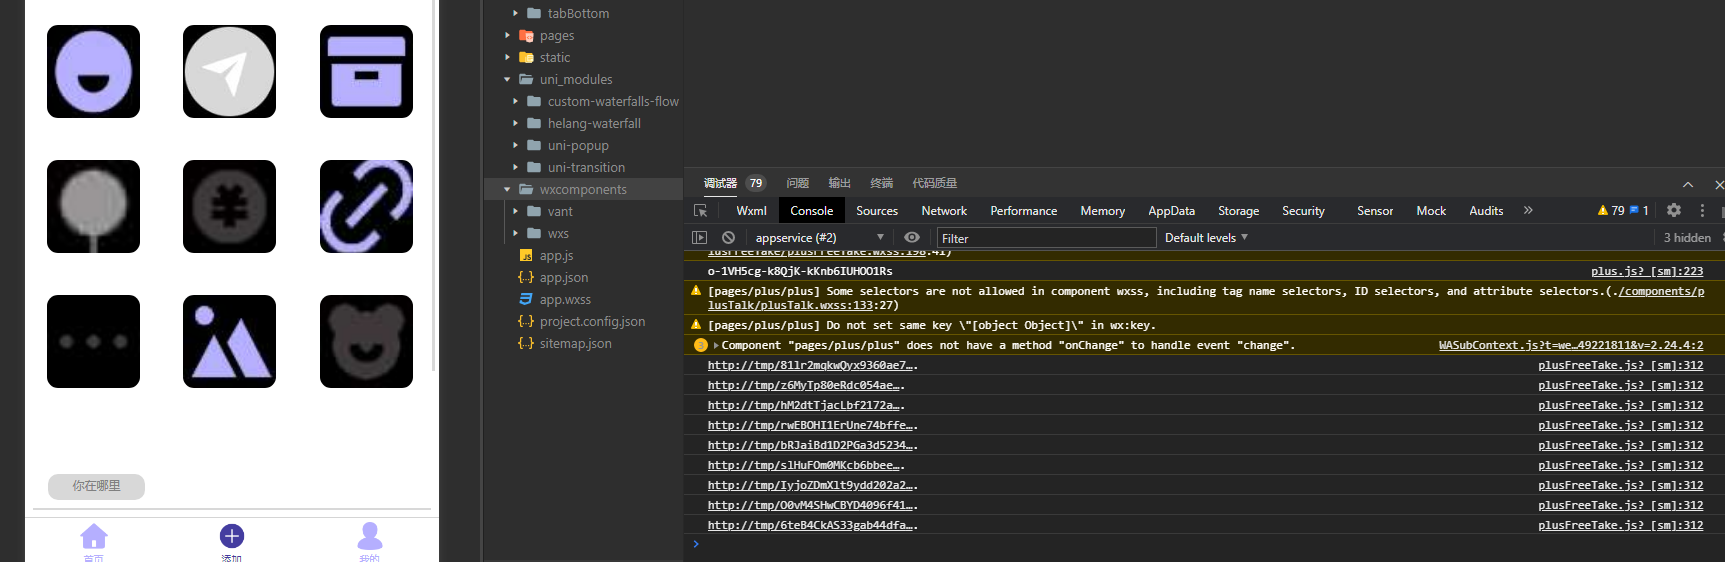This screenshot has height=562, width=1725.
Task: Clear the console
Action: click(728, 237)
